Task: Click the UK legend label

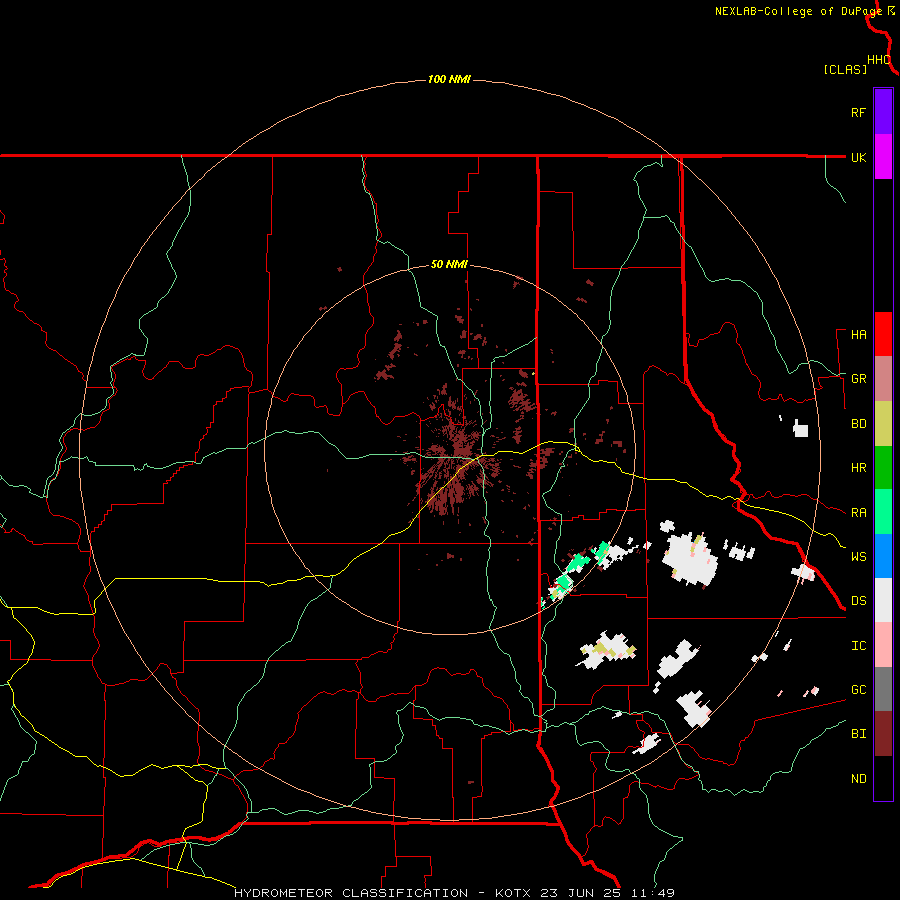Action: pos(858,157)
